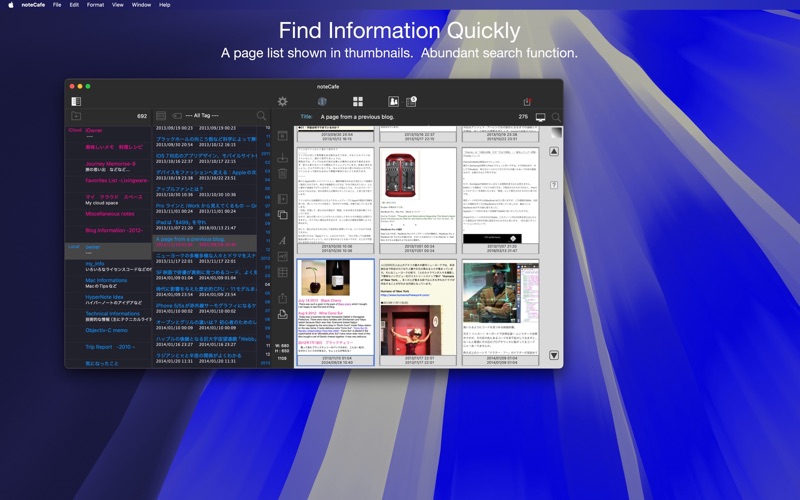800x500 pixels.
Task: Click the globe icon in the toolbar
Action: tap(322, 102)
